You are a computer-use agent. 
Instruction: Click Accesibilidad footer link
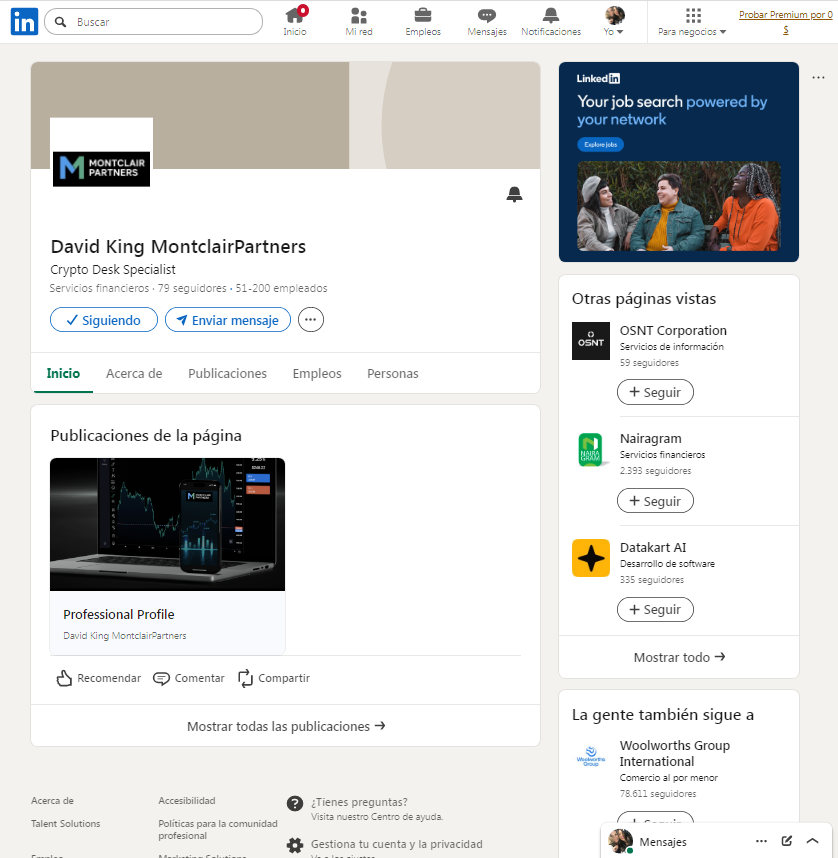[187, 801]
